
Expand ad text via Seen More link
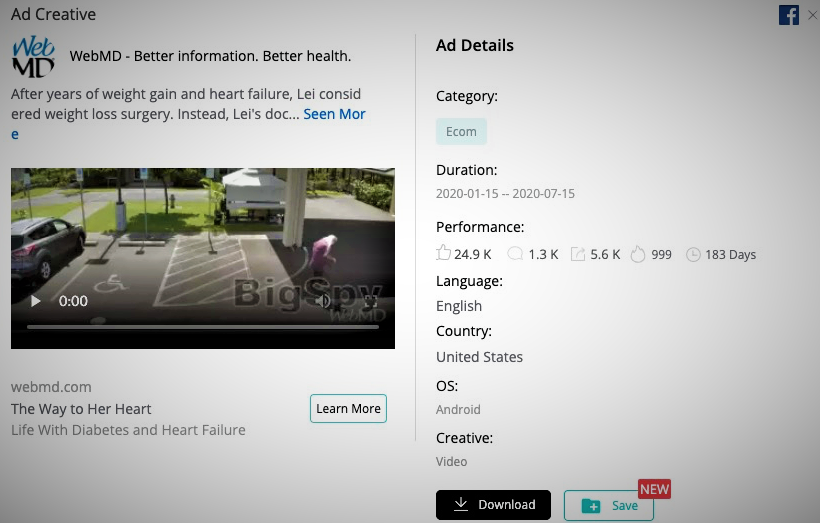pos(334,114)
